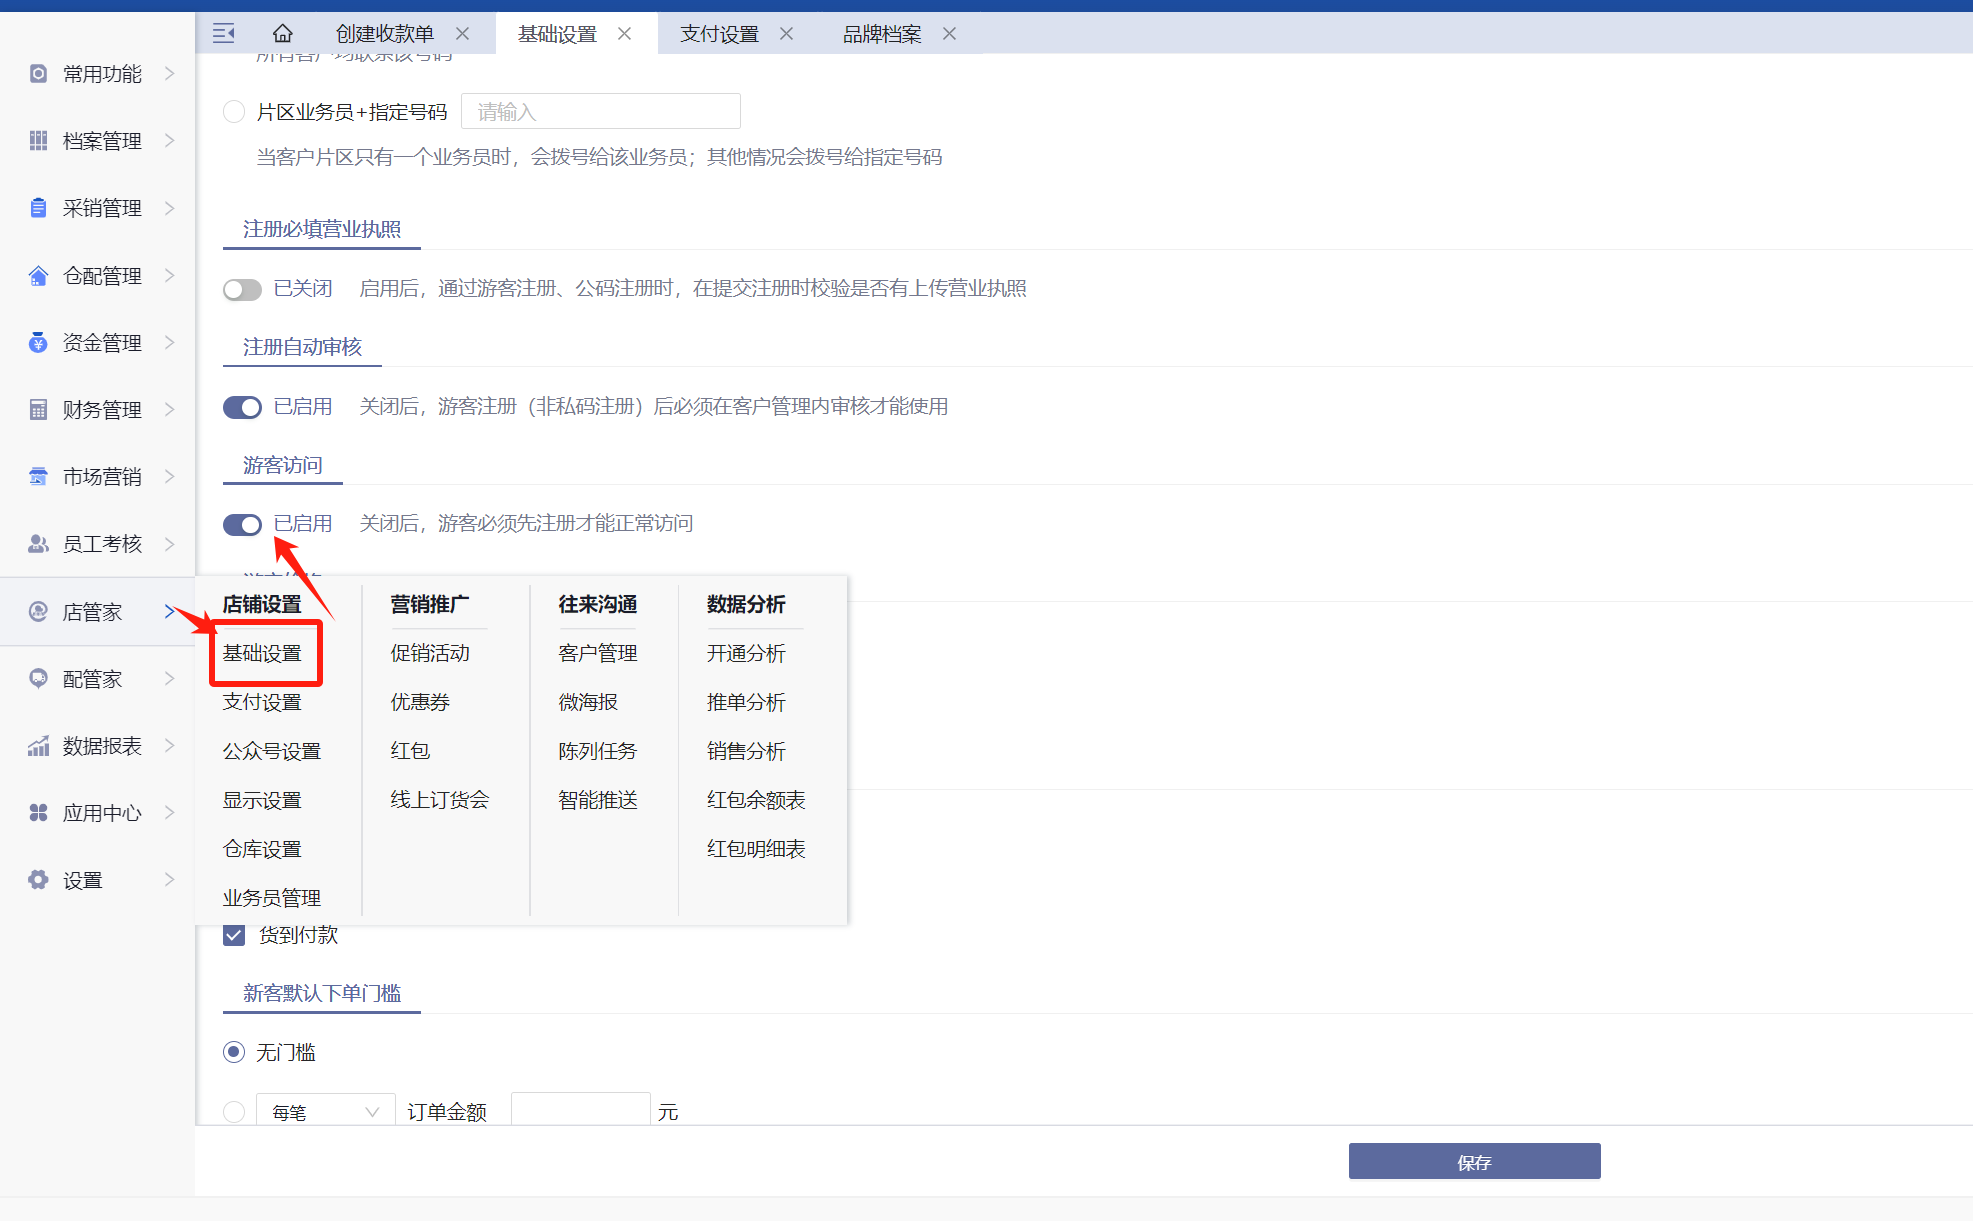Uncheck the 货到付款 checkbox
Image resolution: width=1973 pixels, height=1221 pixels.
click(234, 935)
